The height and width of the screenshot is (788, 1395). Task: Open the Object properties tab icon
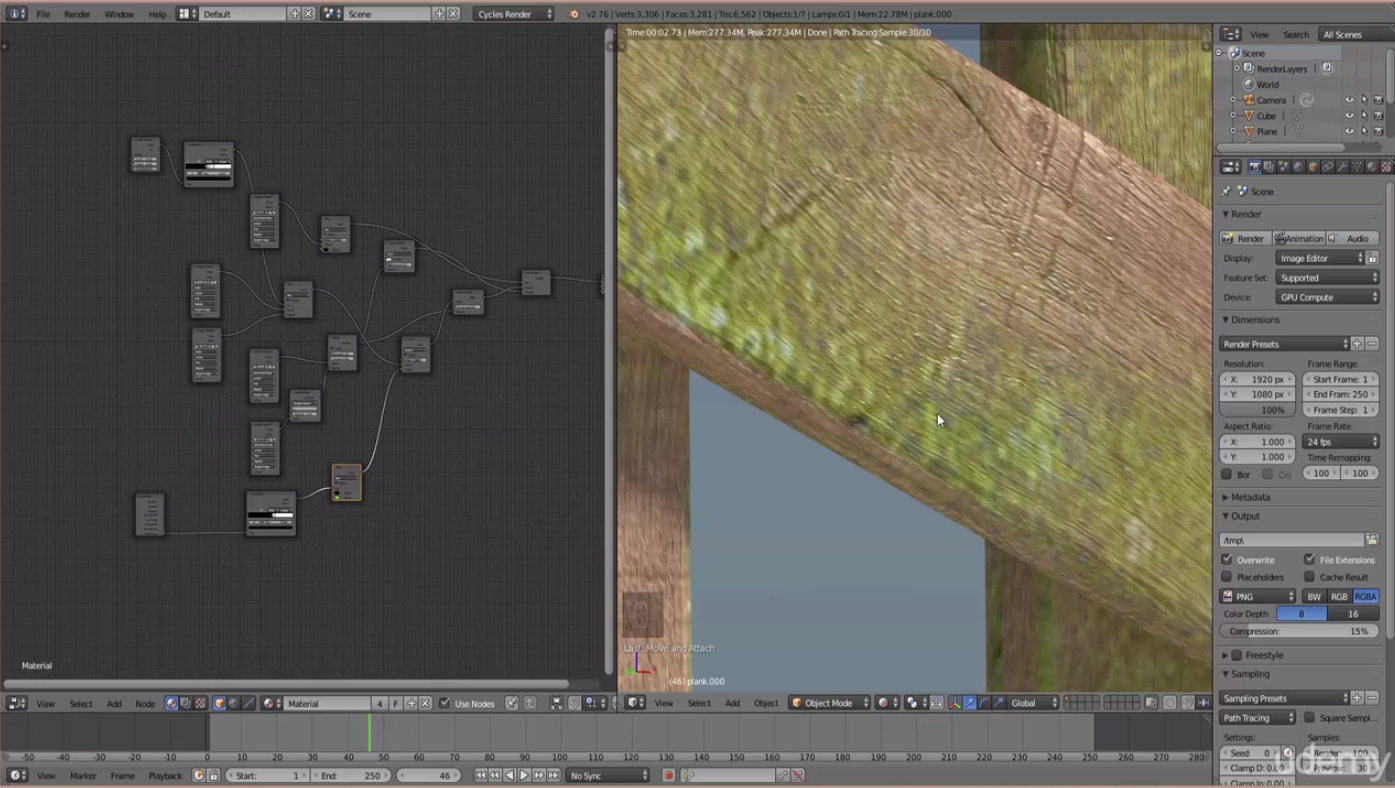click(x=1313, y=167)
